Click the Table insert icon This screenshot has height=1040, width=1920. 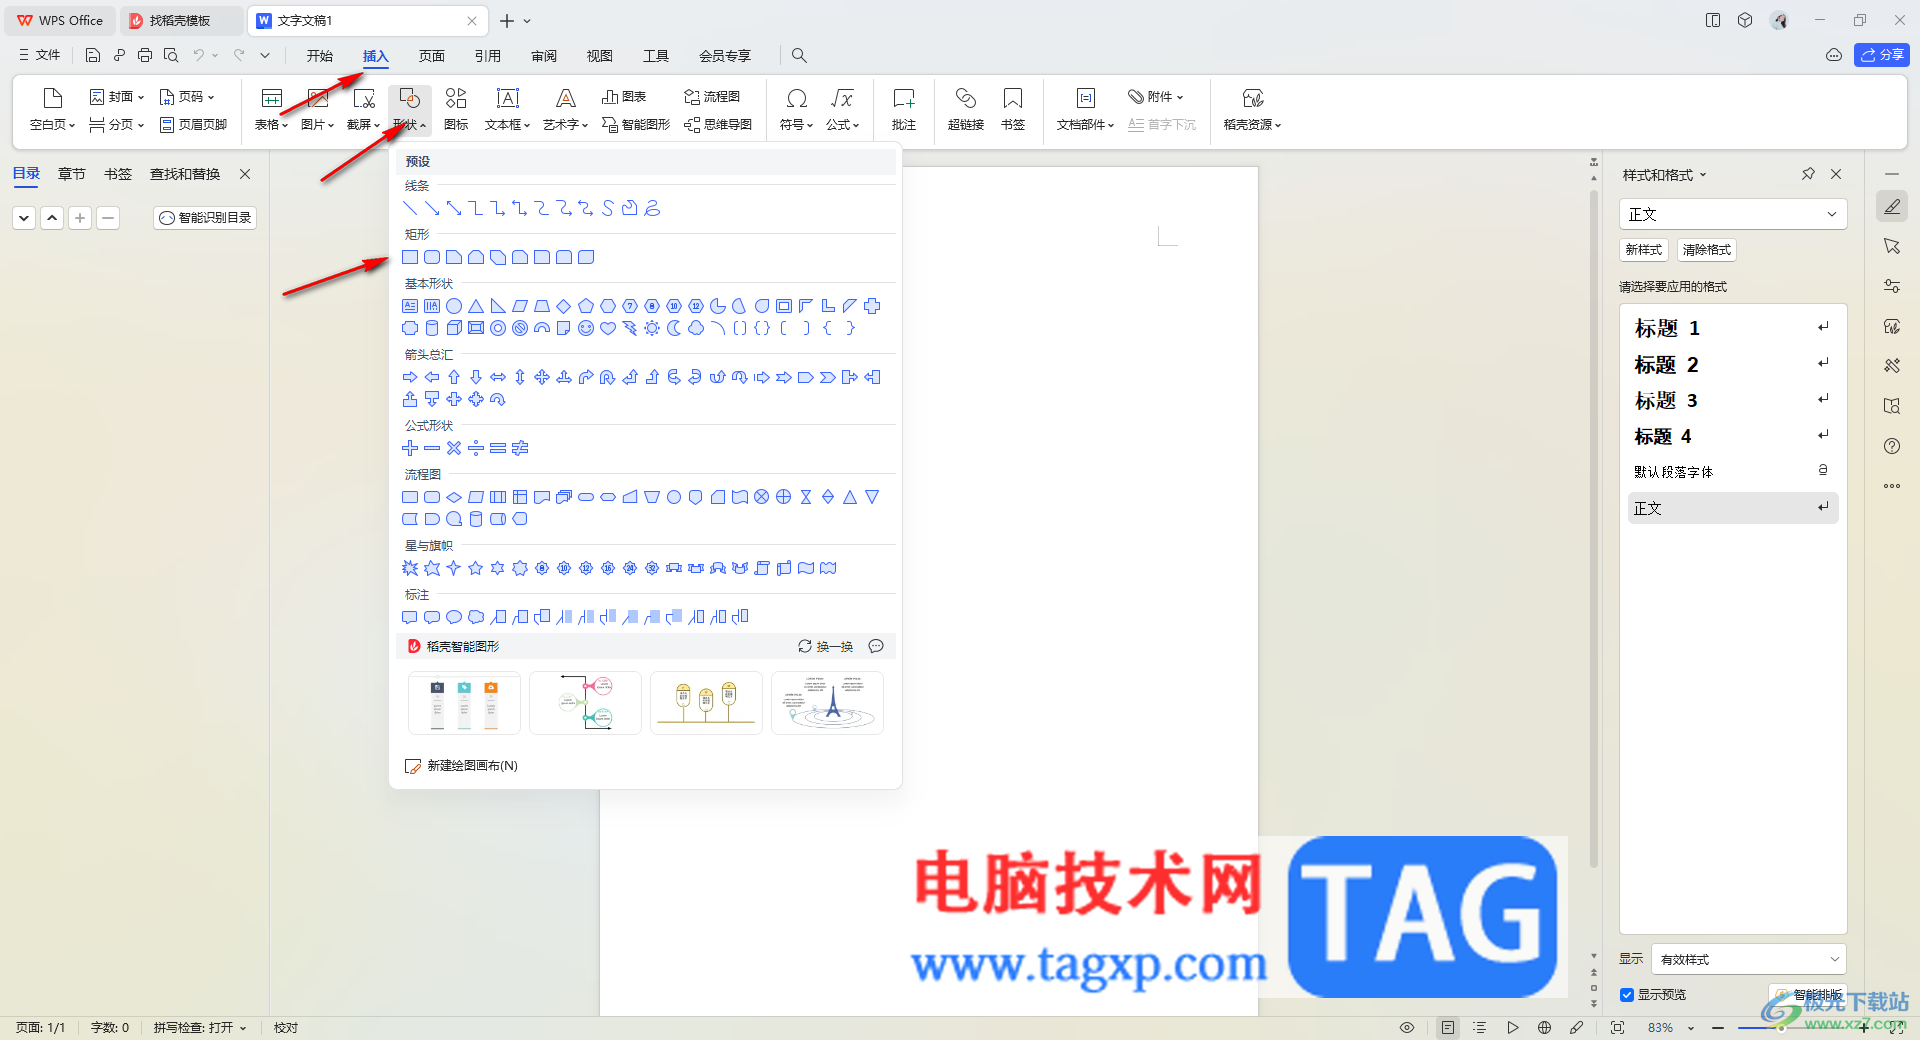click(271, 109)
